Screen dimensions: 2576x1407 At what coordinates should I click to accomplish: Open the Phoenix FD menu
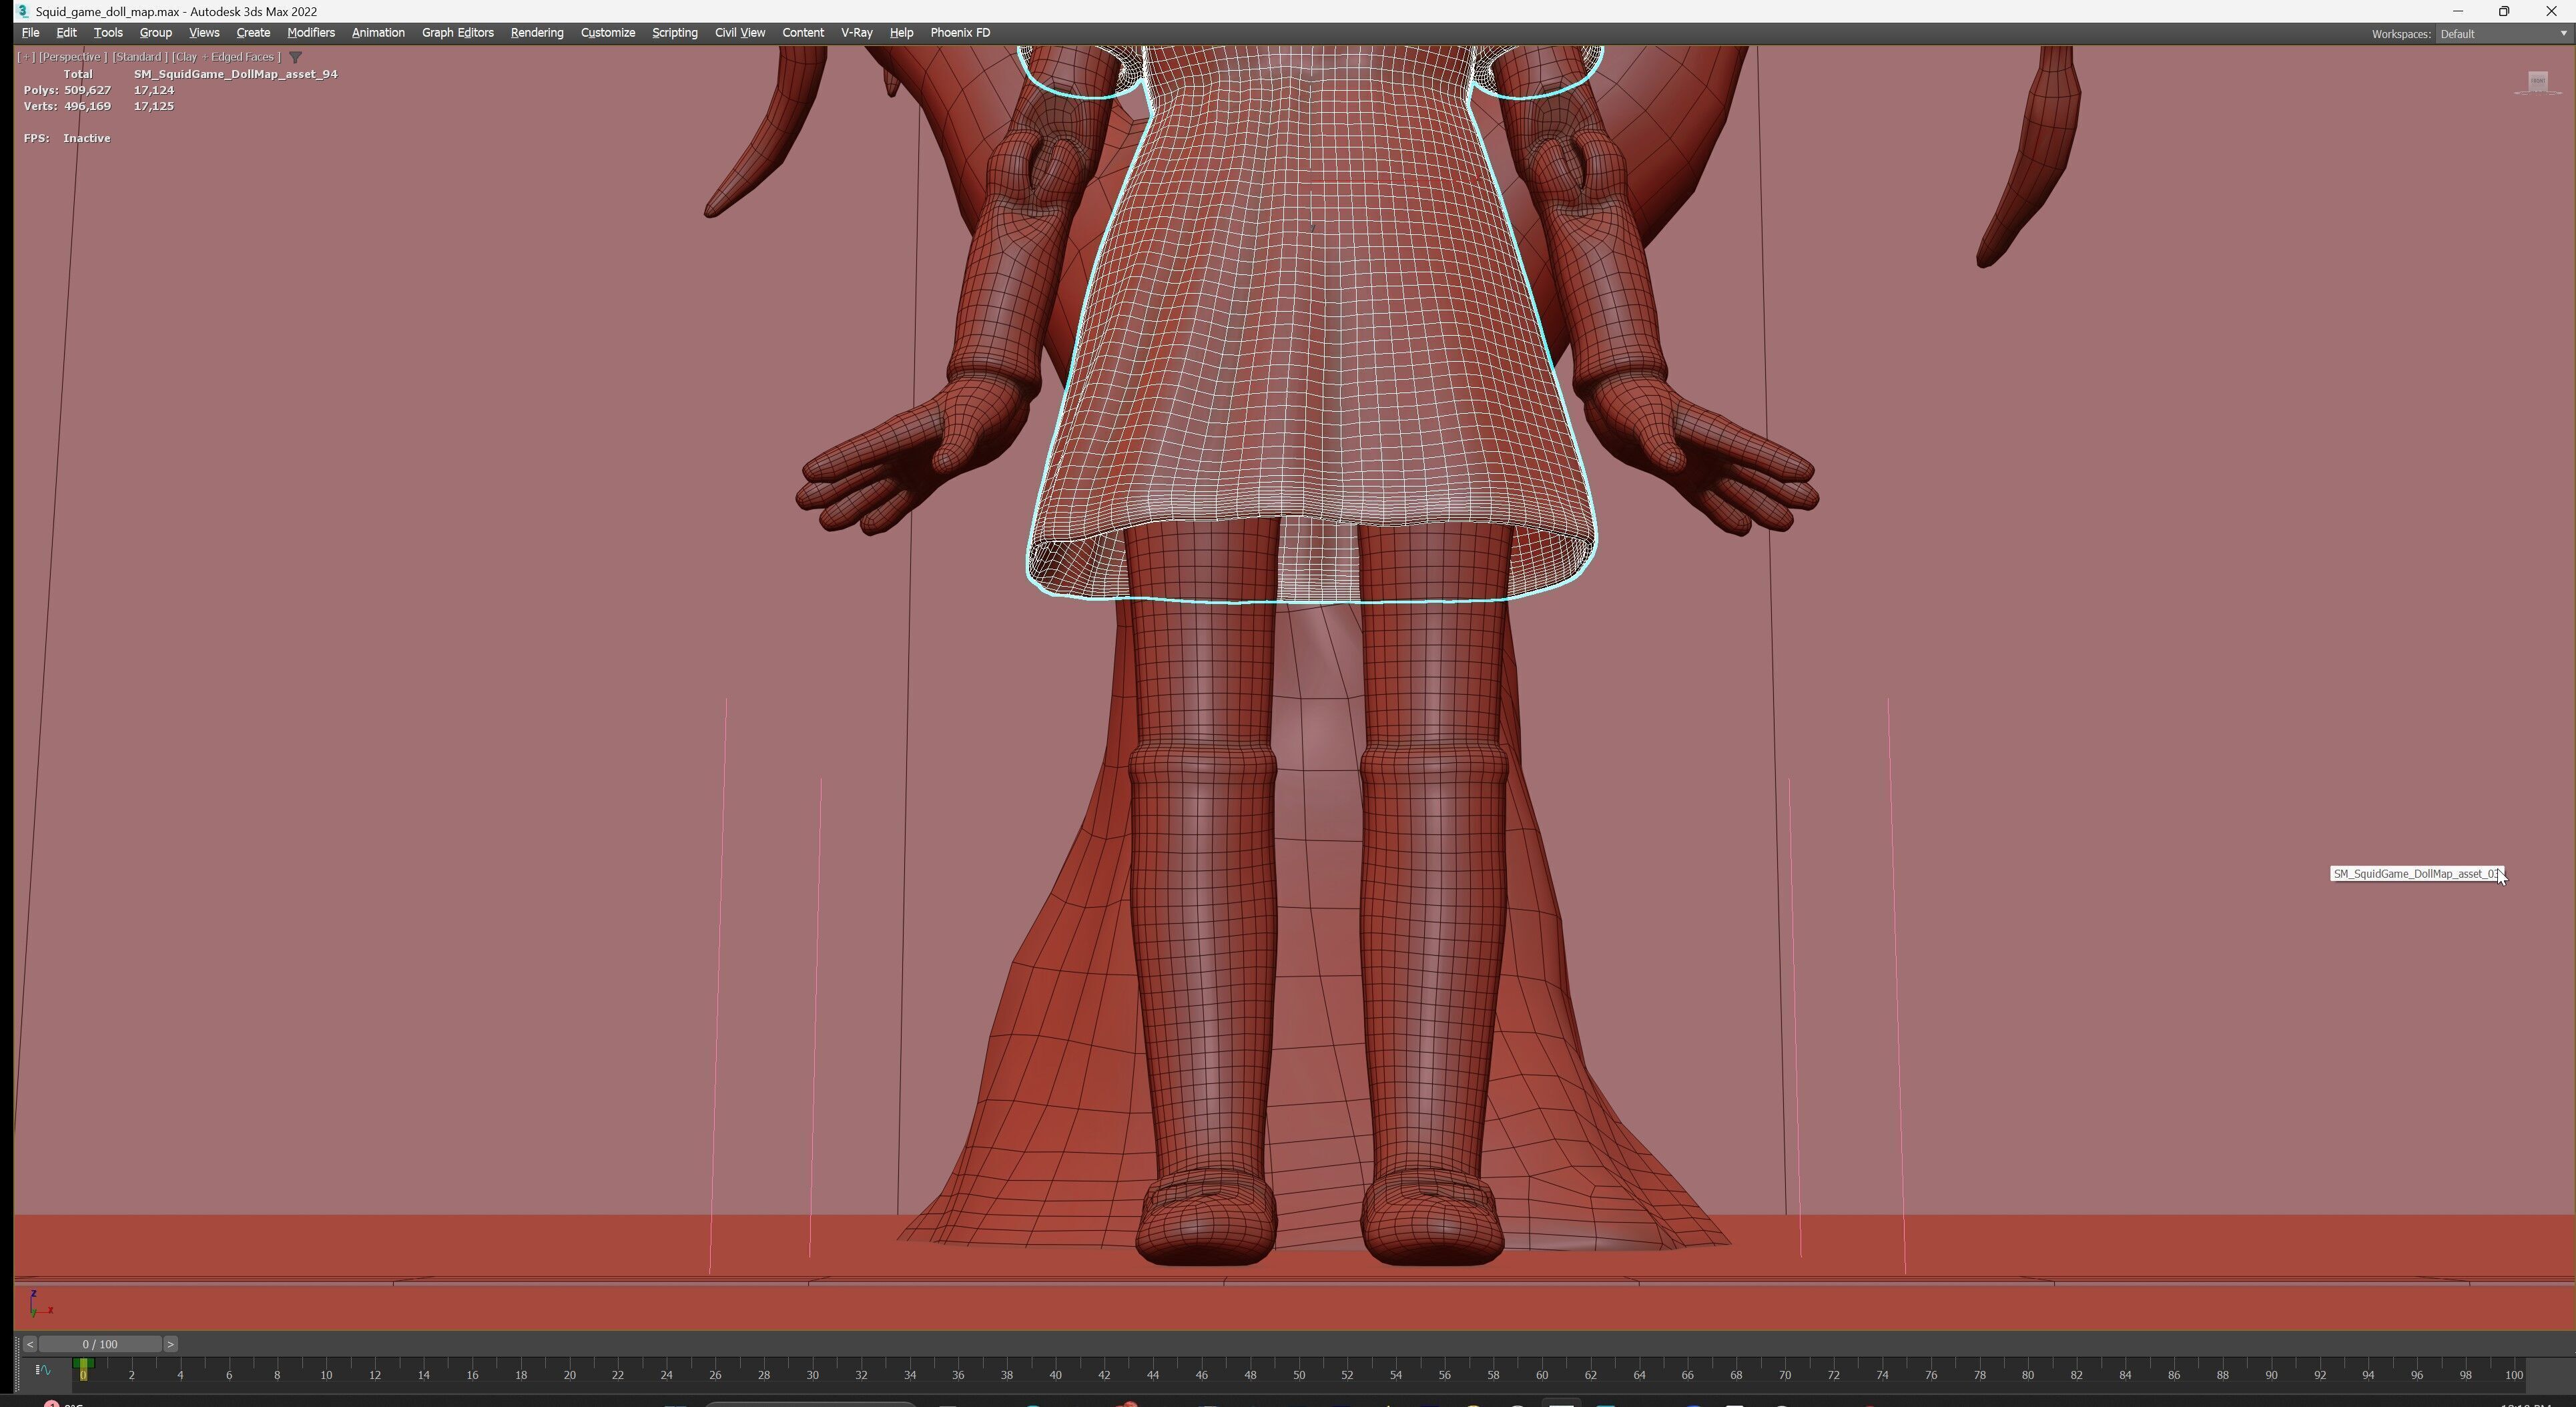(x=960, y=33)
